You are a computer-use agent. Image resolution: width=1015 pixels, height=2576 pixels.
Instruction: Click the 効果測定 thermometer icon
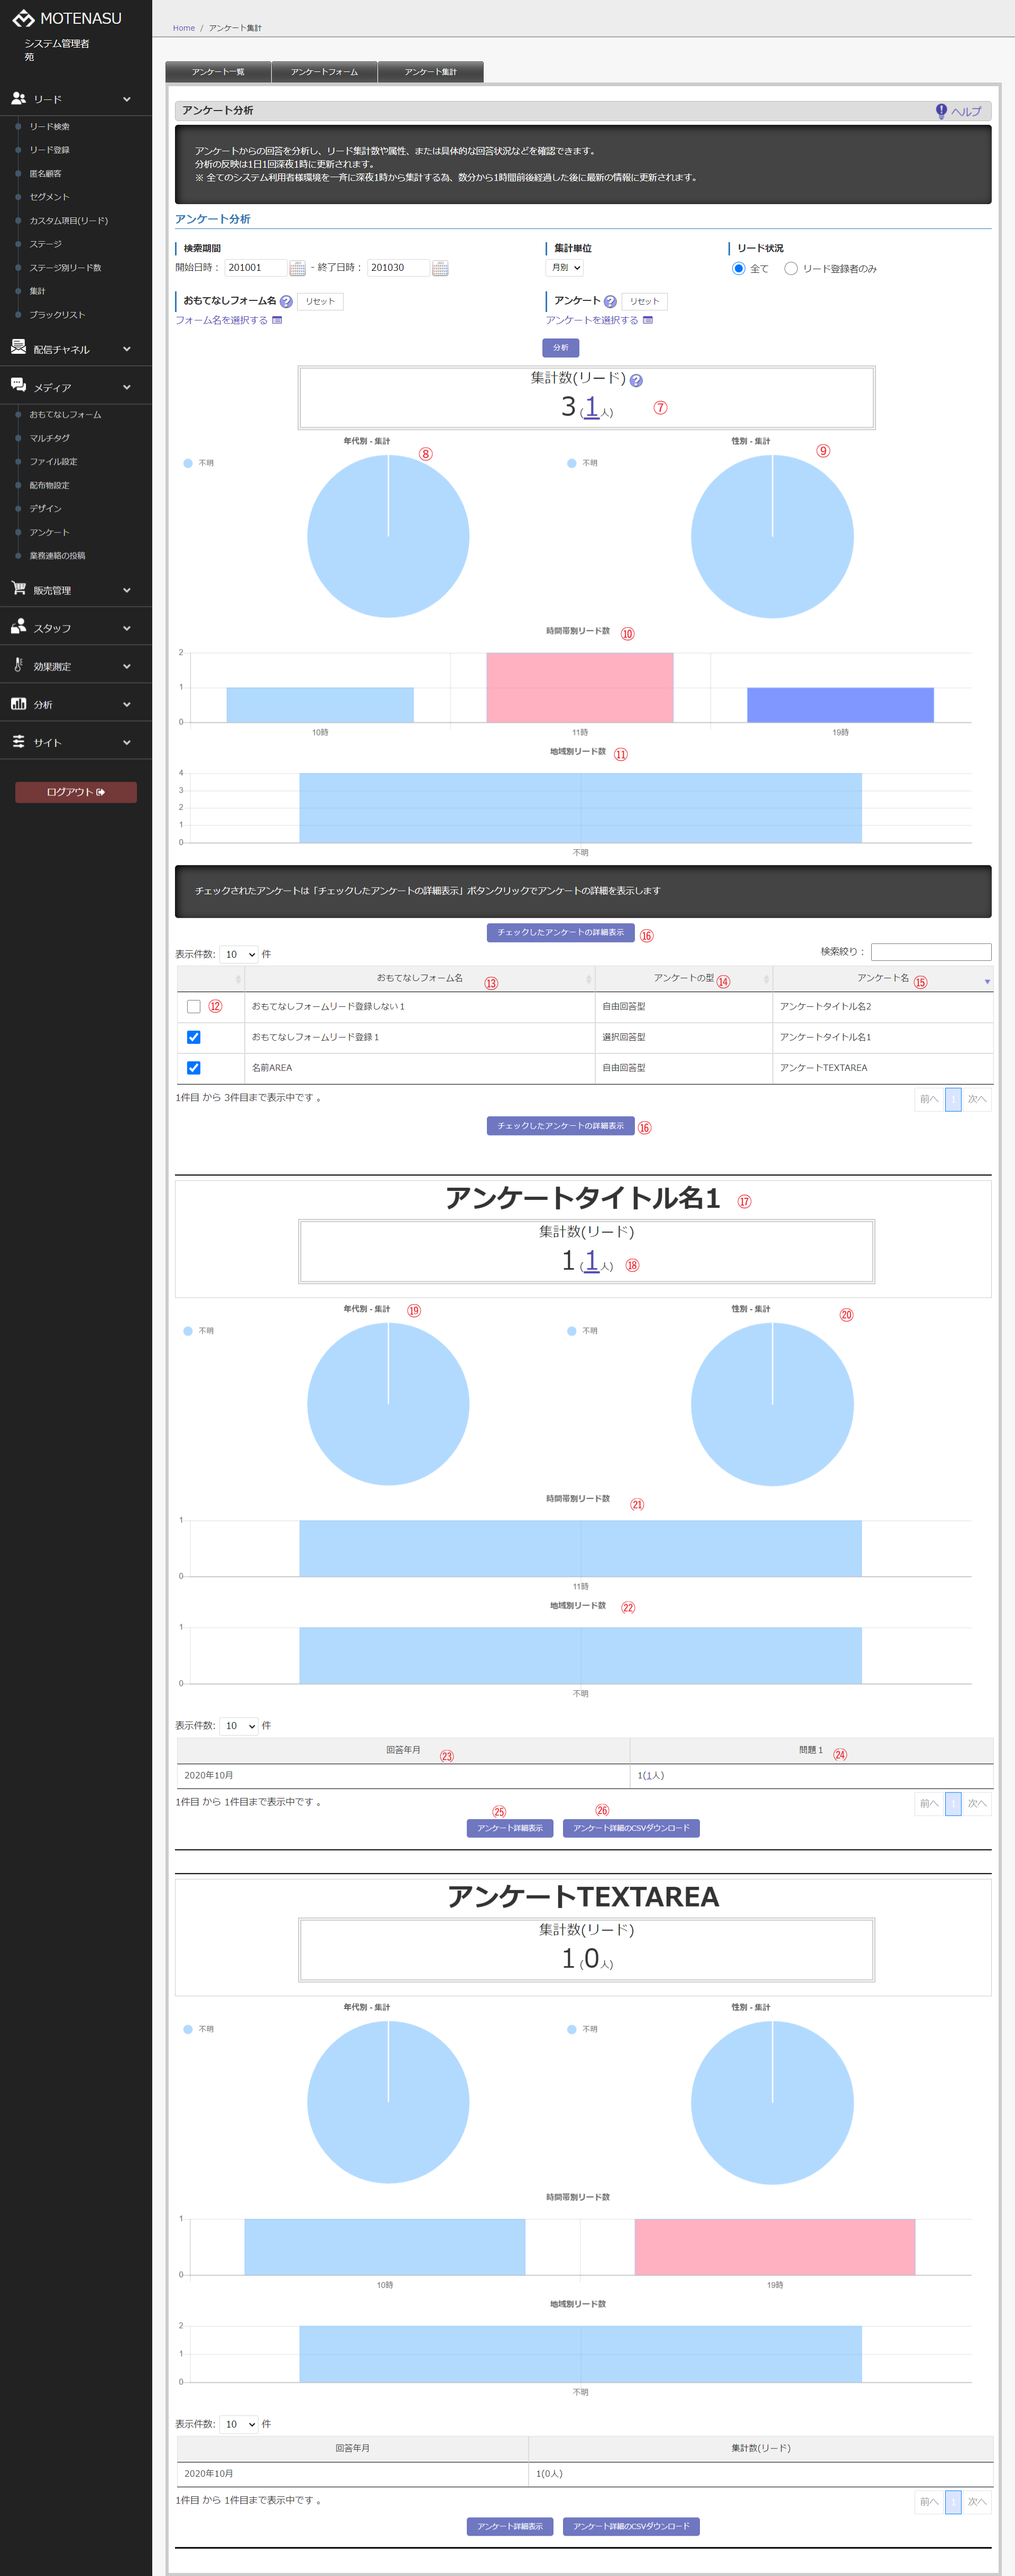click(18, 665)
